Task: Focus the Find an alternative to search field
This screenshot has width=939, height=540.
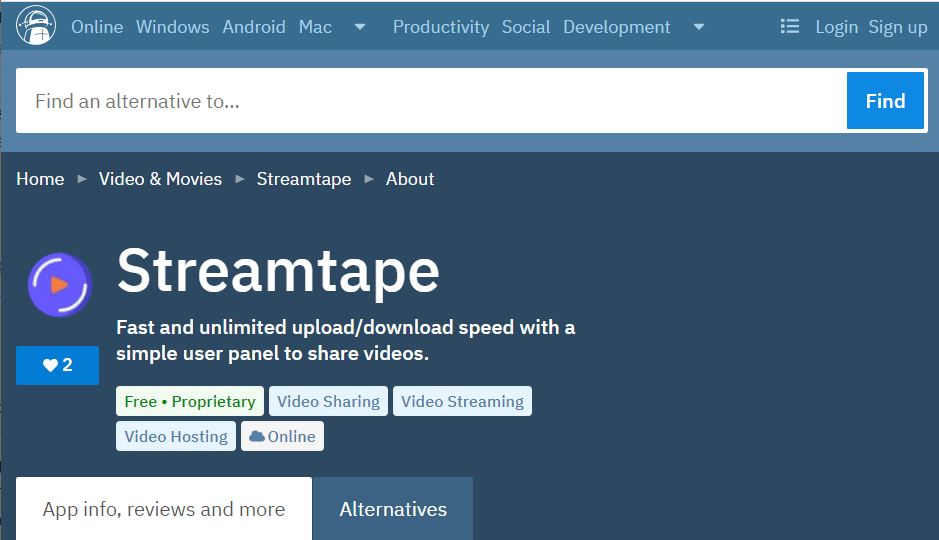Action: pos(431,101)
